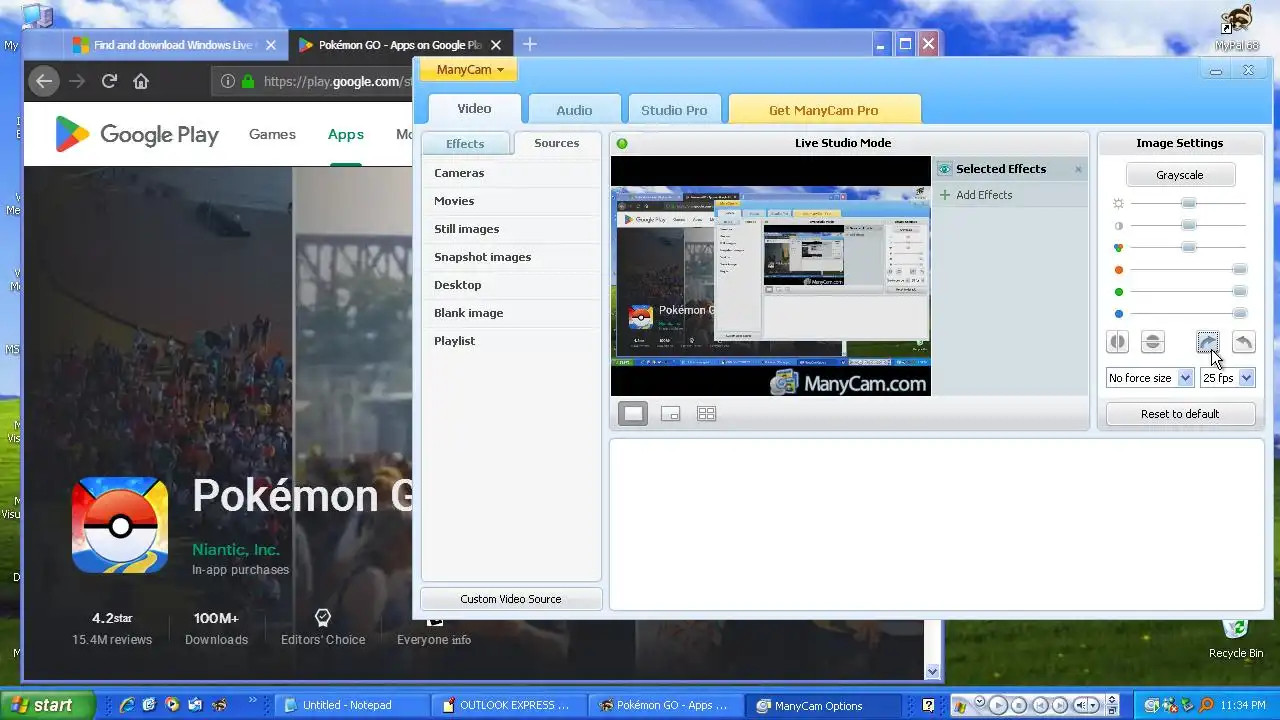The height and width of the screenshot is (720, 1280).
Task: Open the Get ManyCam Pro tab
Action: [x=824, y=110]
